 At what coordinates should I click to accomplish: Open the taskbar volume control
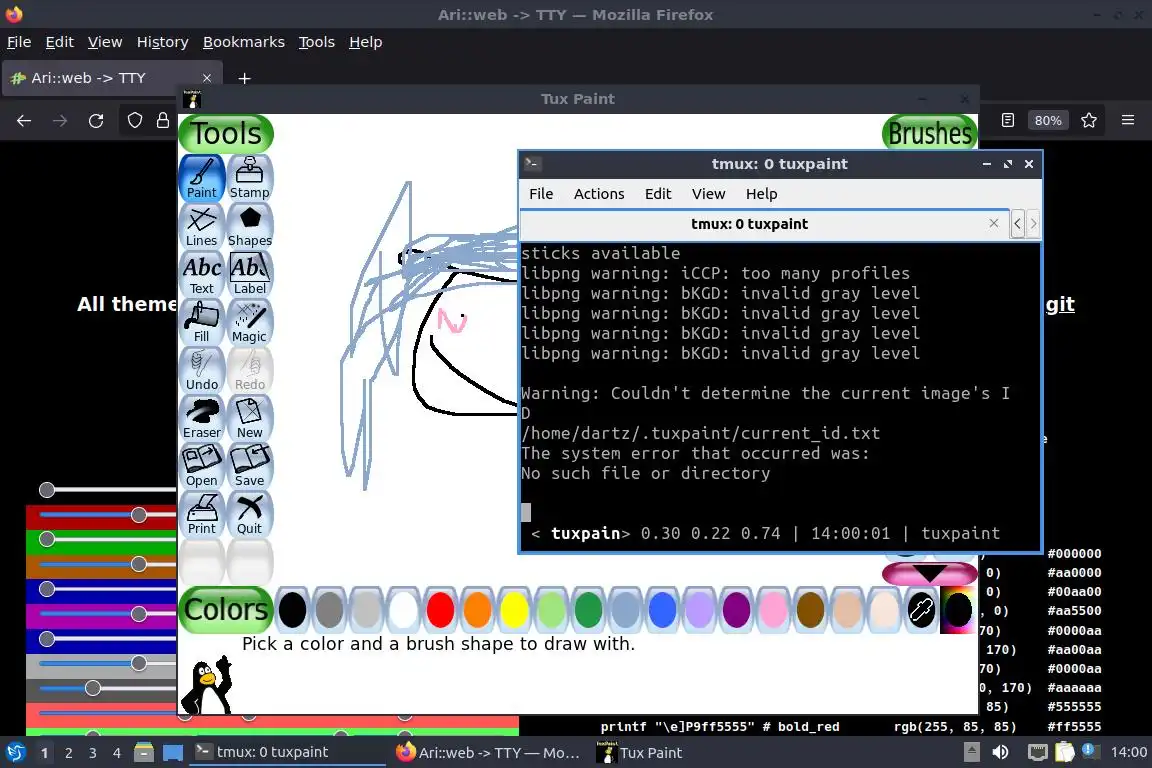pos(1000,752)
